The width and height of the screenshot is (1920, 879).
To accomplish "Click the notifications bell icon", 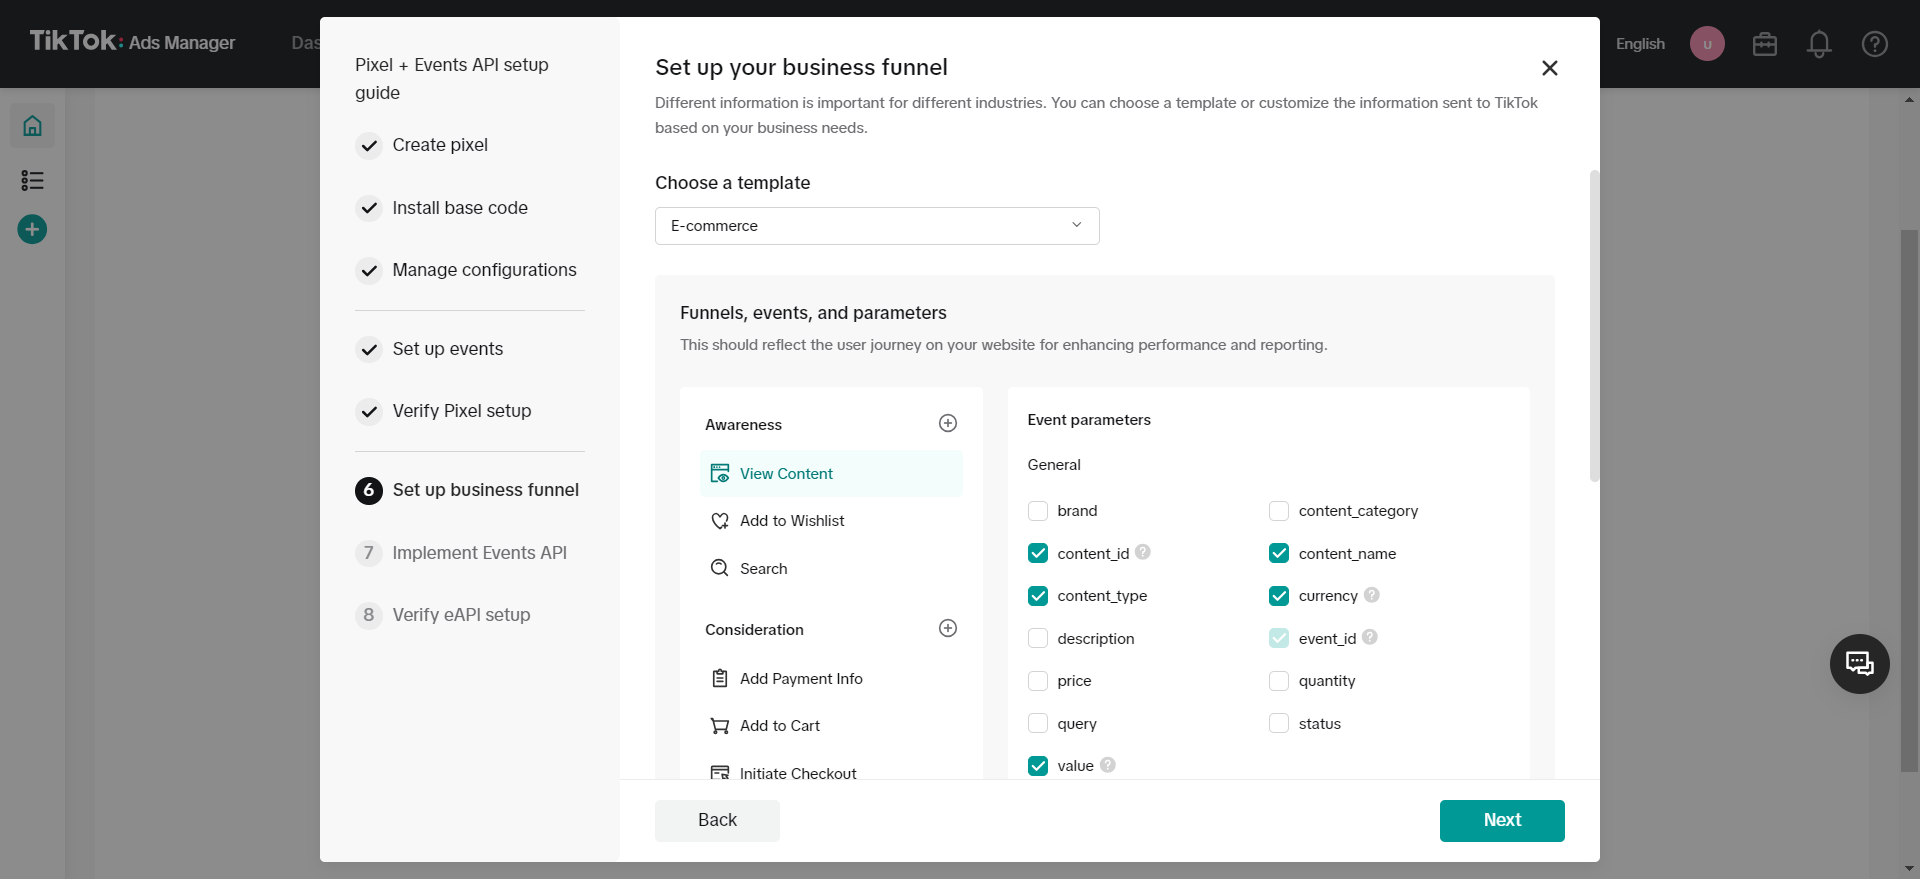I will click(1819, 44).
